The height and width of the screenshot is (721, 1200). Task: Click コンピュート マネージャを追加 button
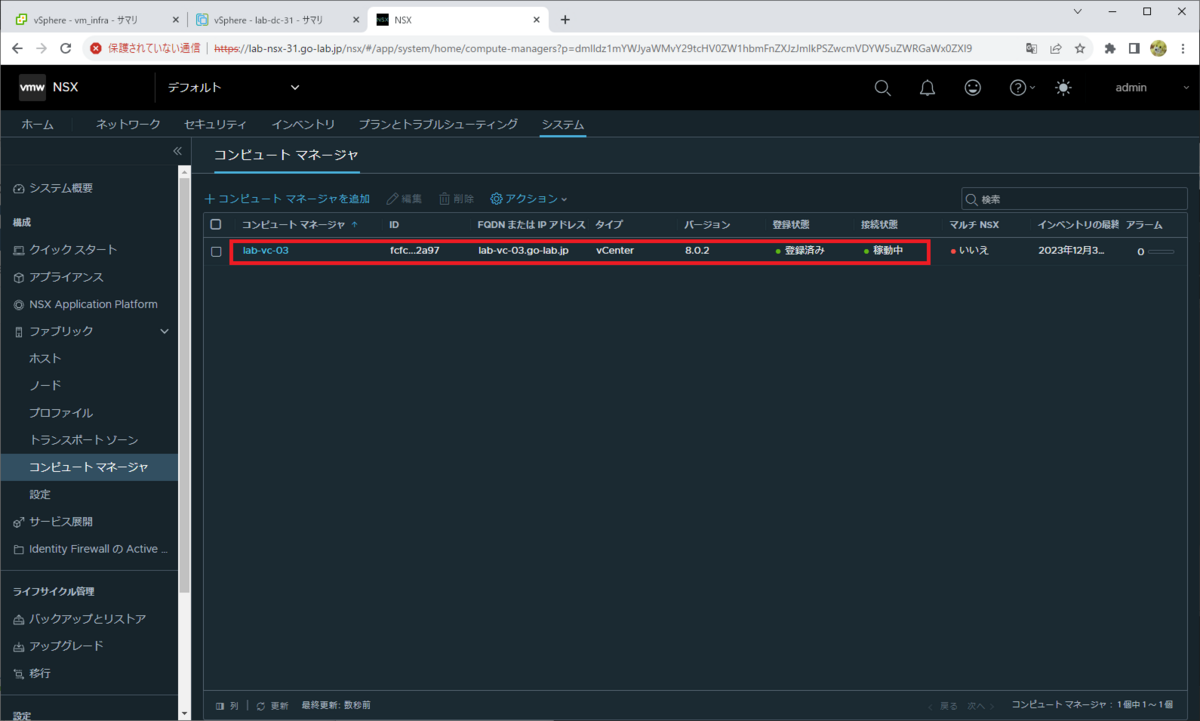287,199
